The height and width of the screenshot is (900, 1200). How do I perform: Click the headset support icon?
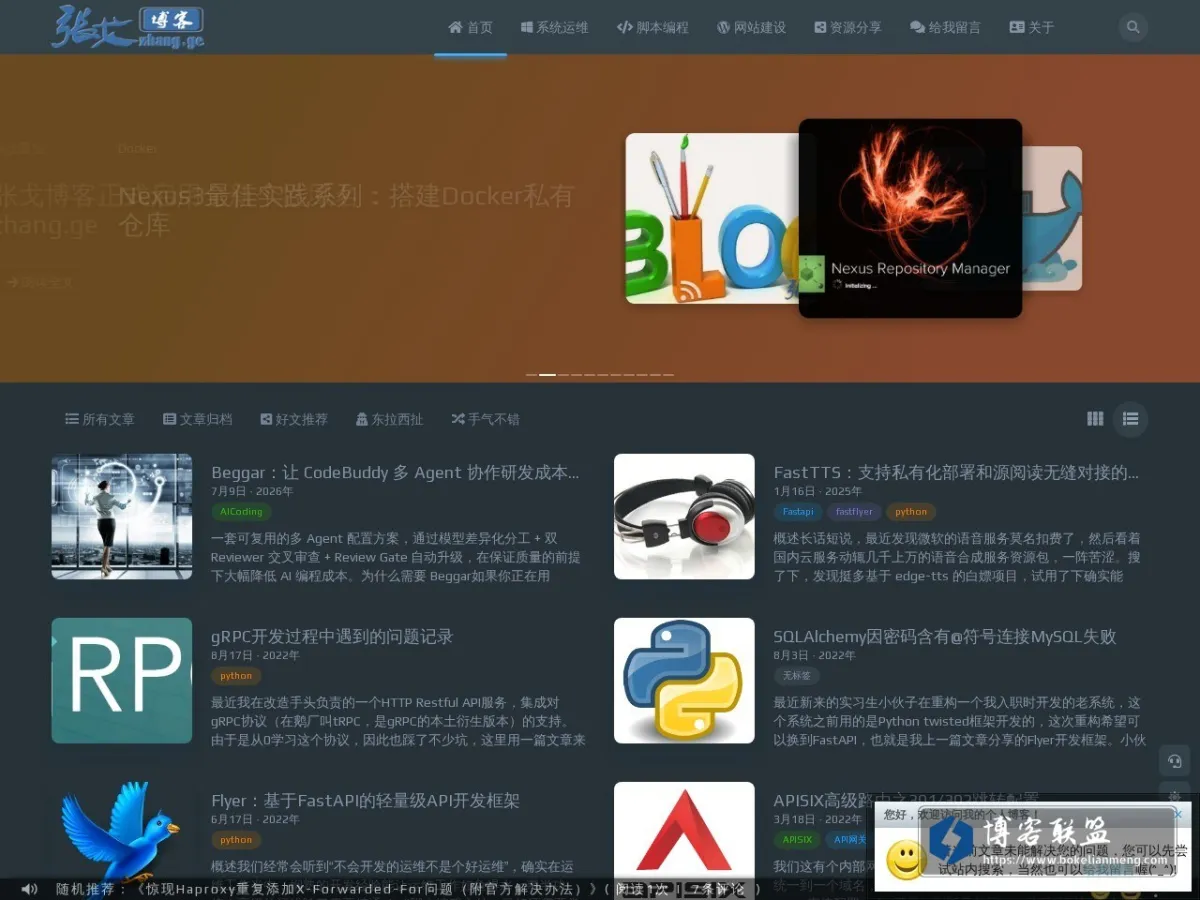coord(1174,761)
